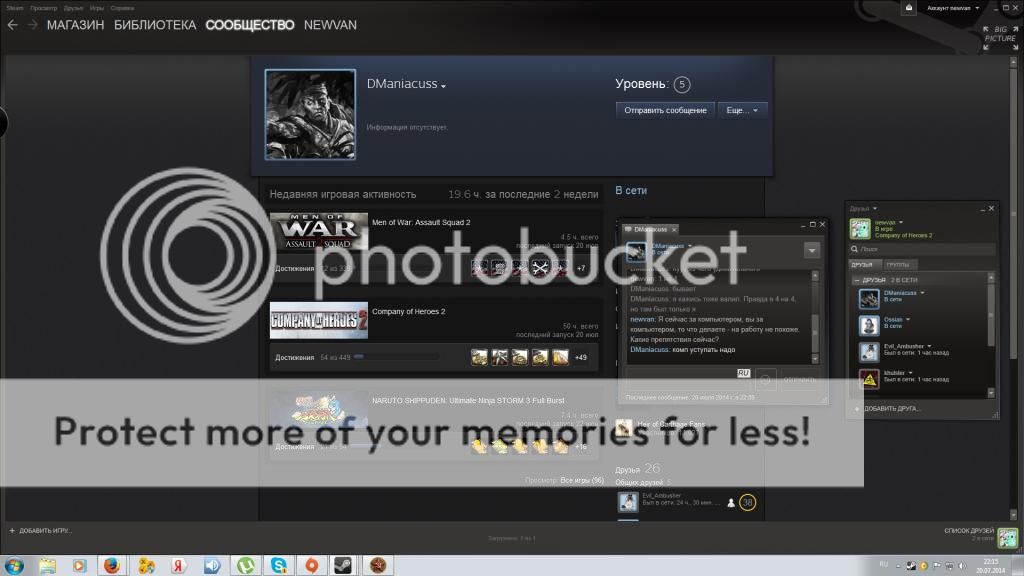Open the dropdown arrow next to khubler
Screen dimensions: 1024x576
pos(910,373)
